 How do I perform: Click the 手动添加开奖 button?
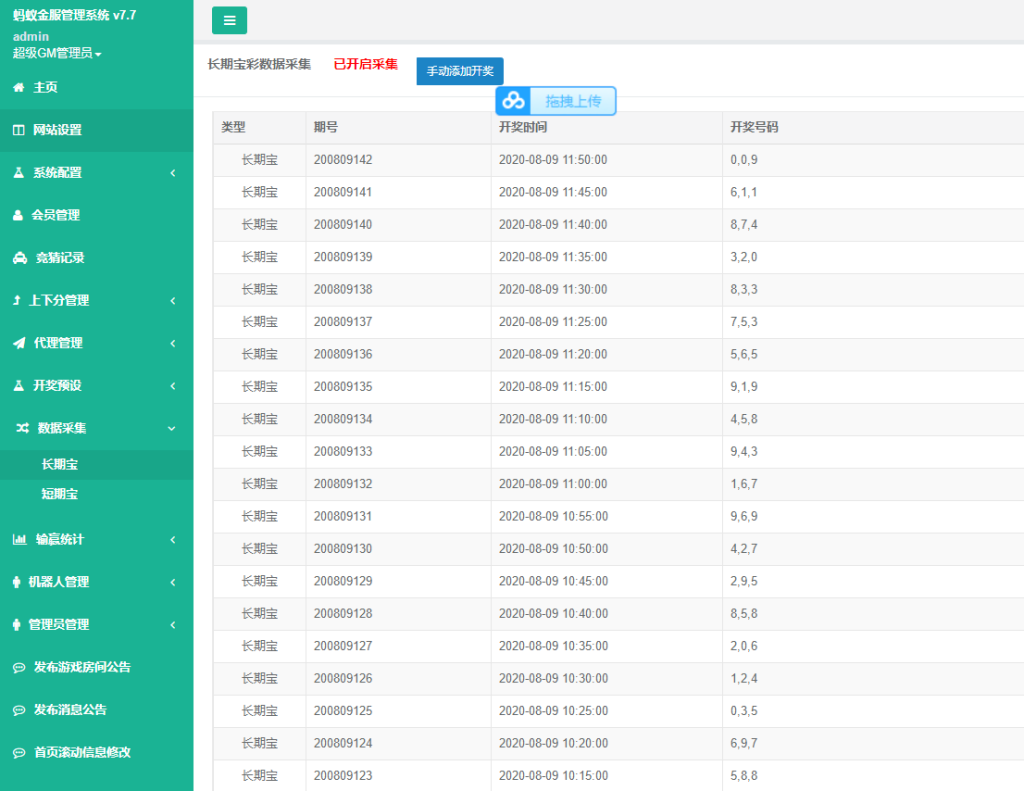pos(460,71)
